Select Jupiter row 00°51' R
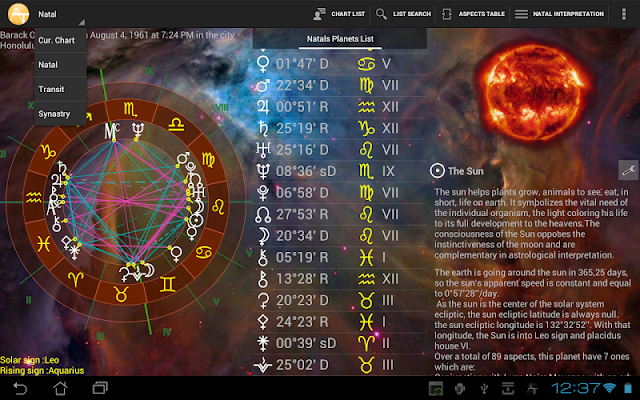Image resolution: width=640 pixels, height=400 pixels. (340, 107)
